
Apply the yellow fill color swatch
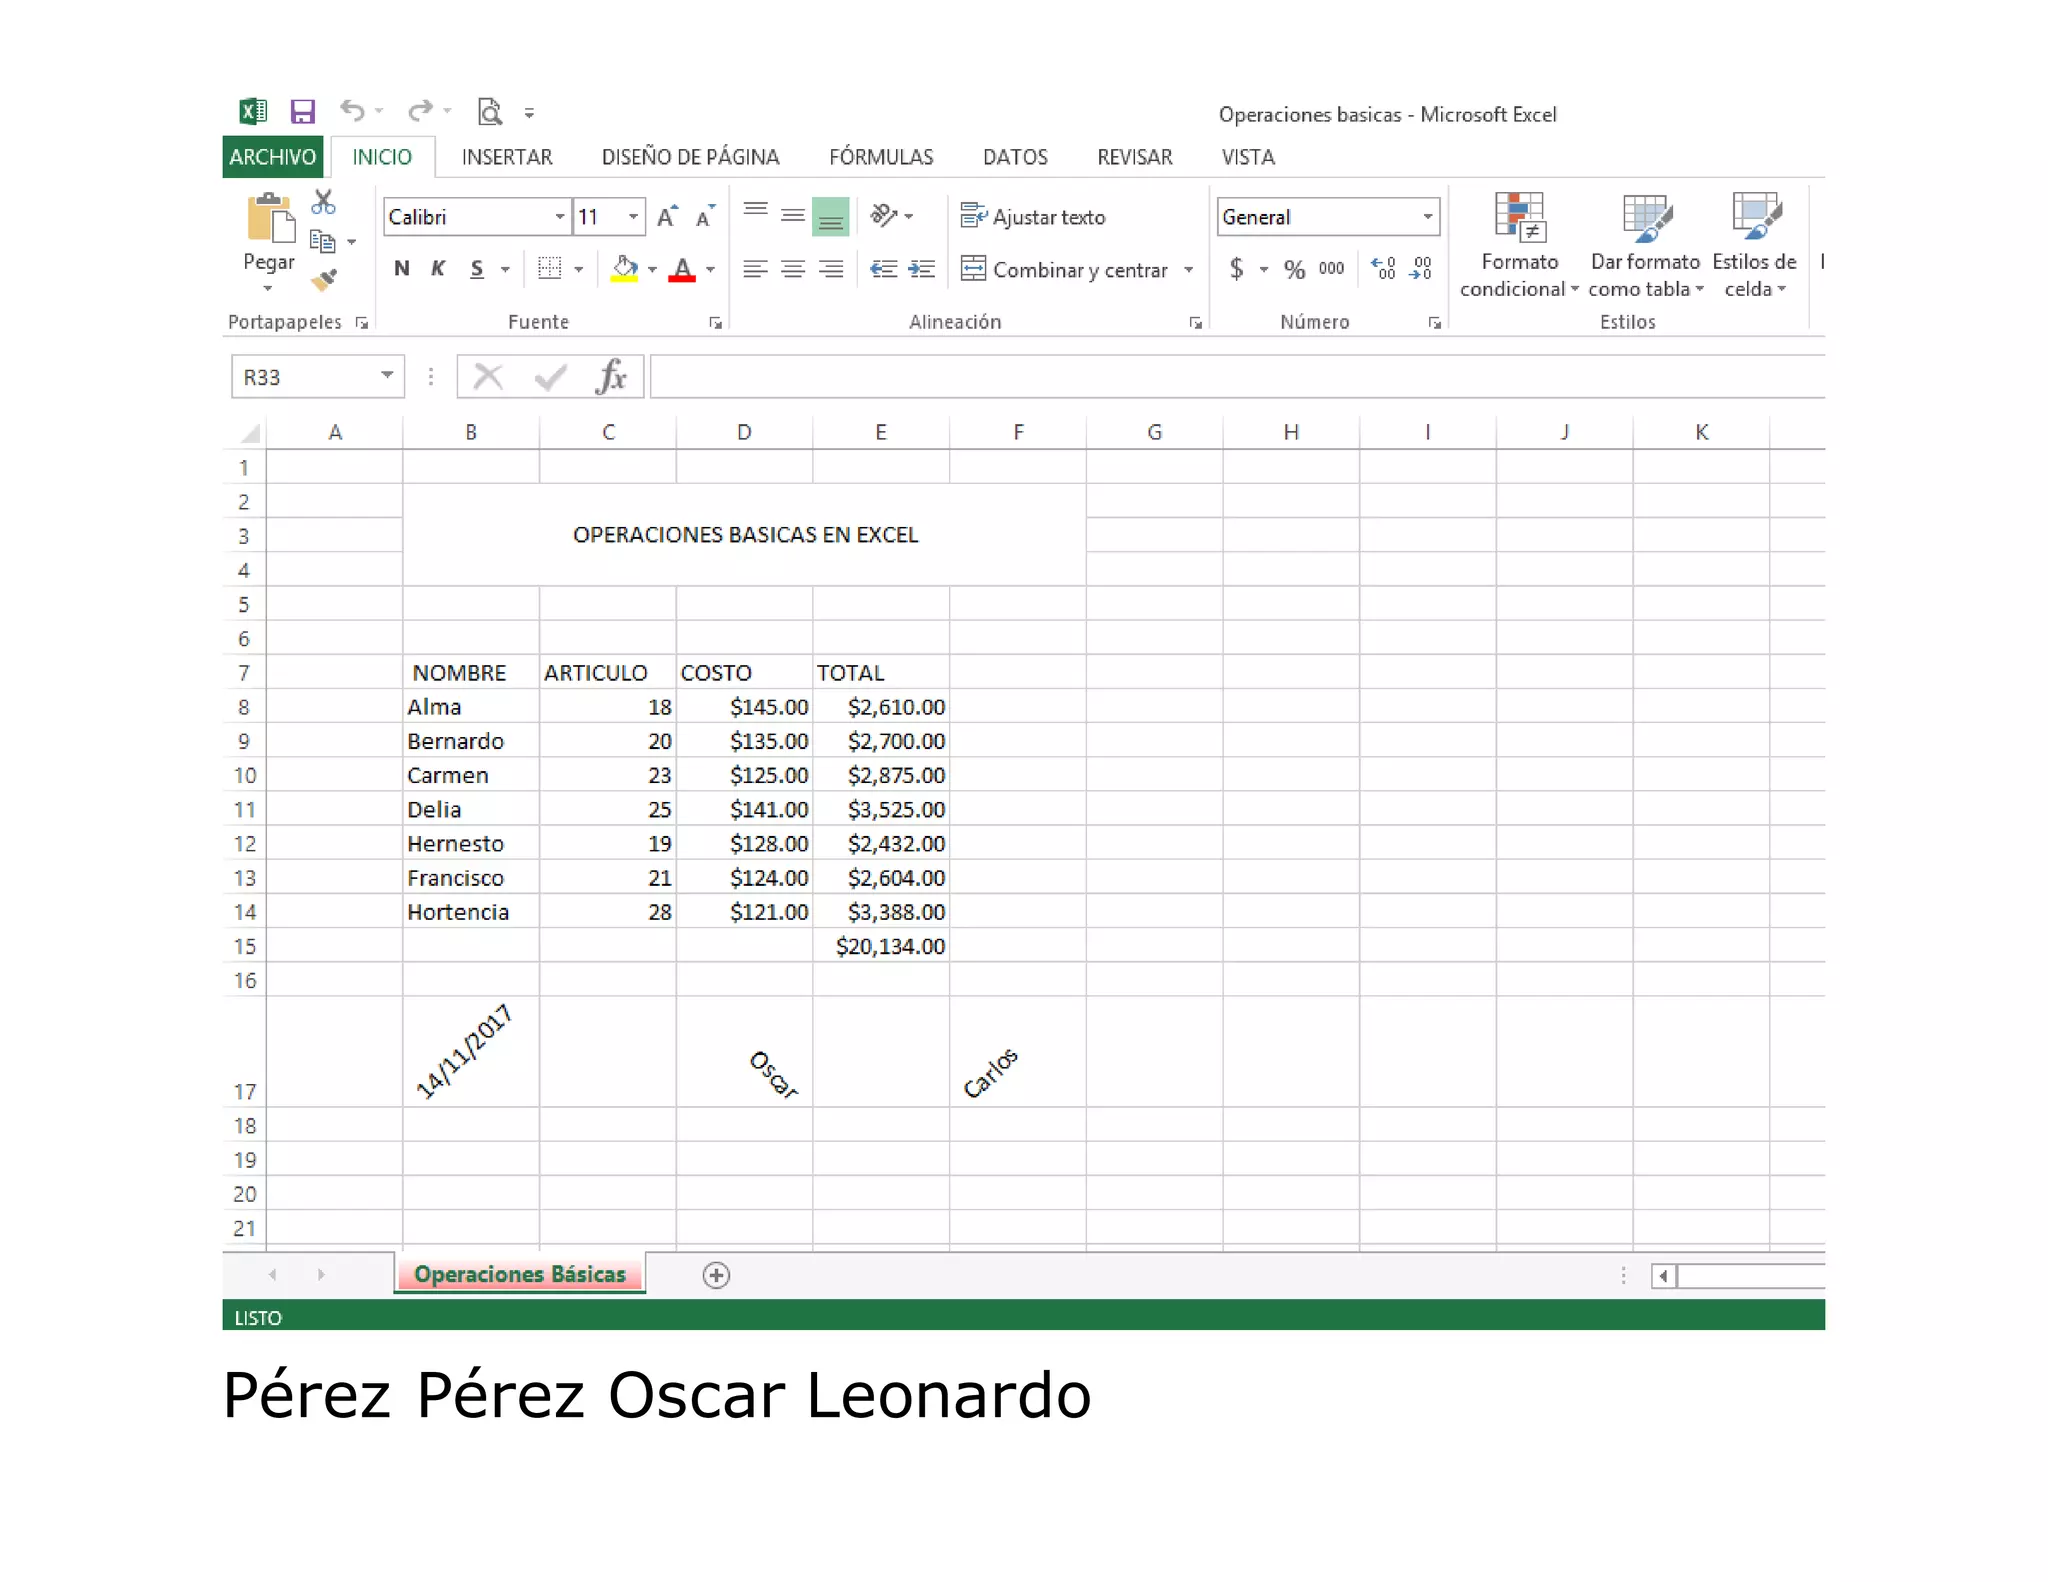coord(625,270)
